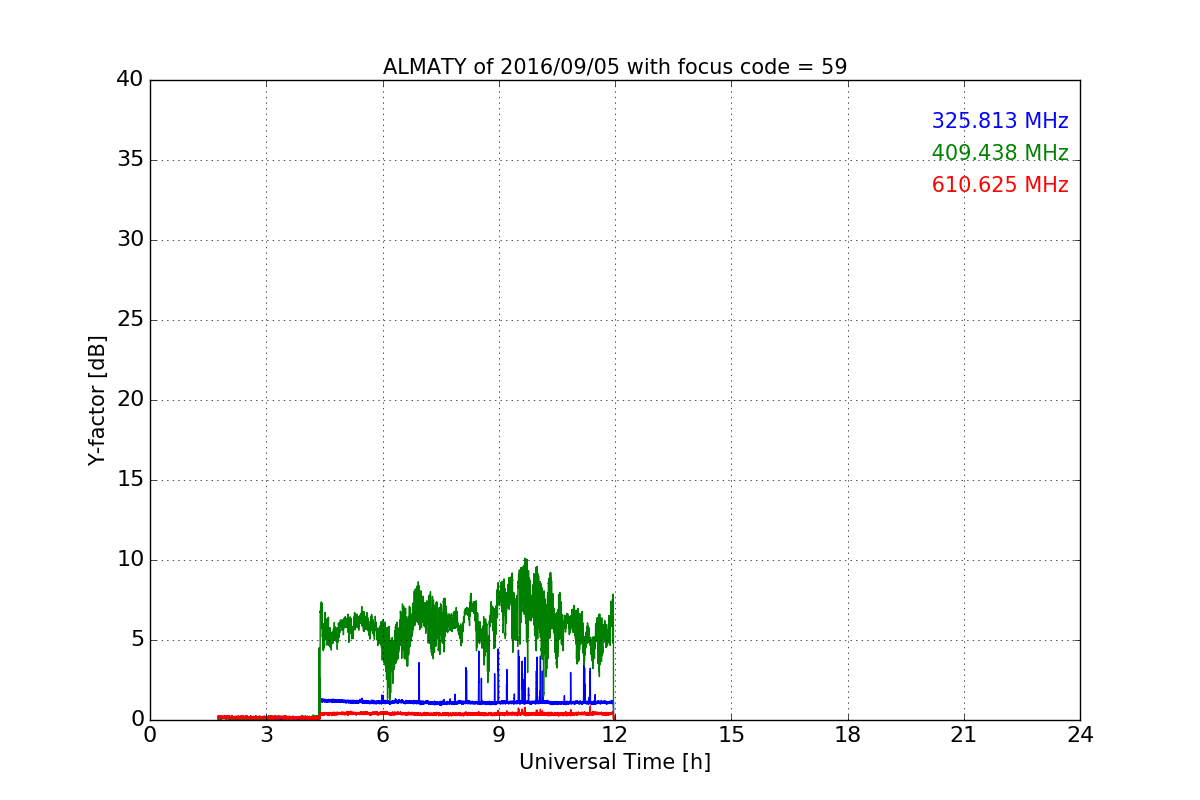Click y-axis tick label 15
The height and width of the screenshot is (800, 1200).
pyautogui.click(x=130, y=480)
